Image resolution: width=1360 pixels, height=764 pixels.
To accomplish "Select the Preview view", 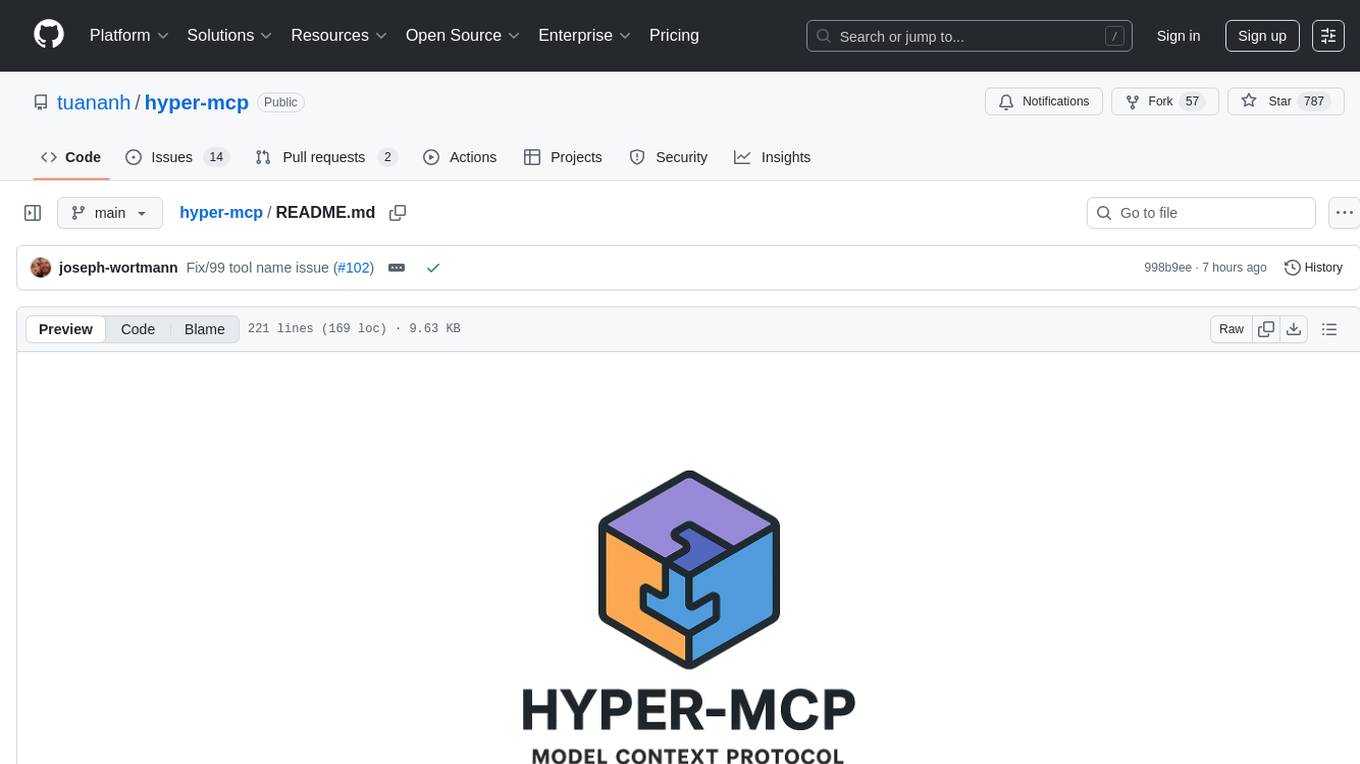I will click(66, 329).
